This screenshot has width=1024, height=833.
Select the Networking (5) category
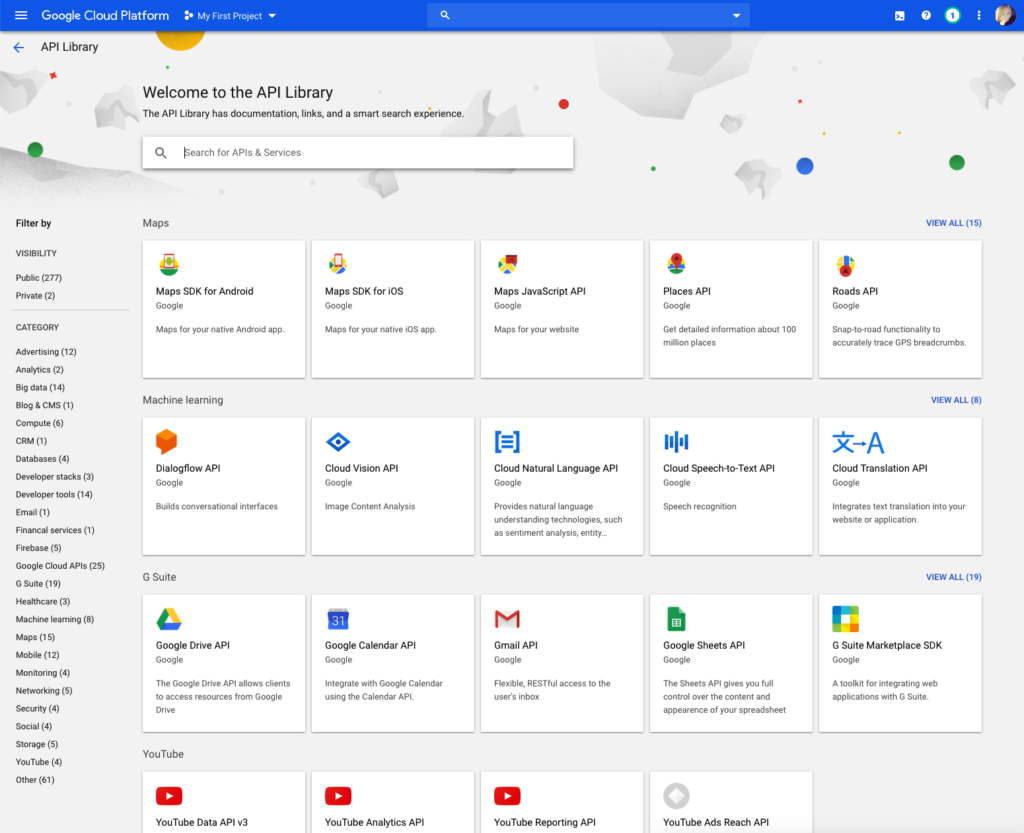[x=44, y=691]
